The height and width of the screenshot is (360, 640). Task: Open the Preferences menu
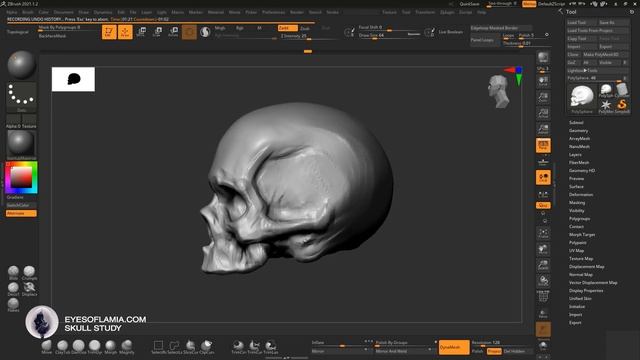click(273, 12)
